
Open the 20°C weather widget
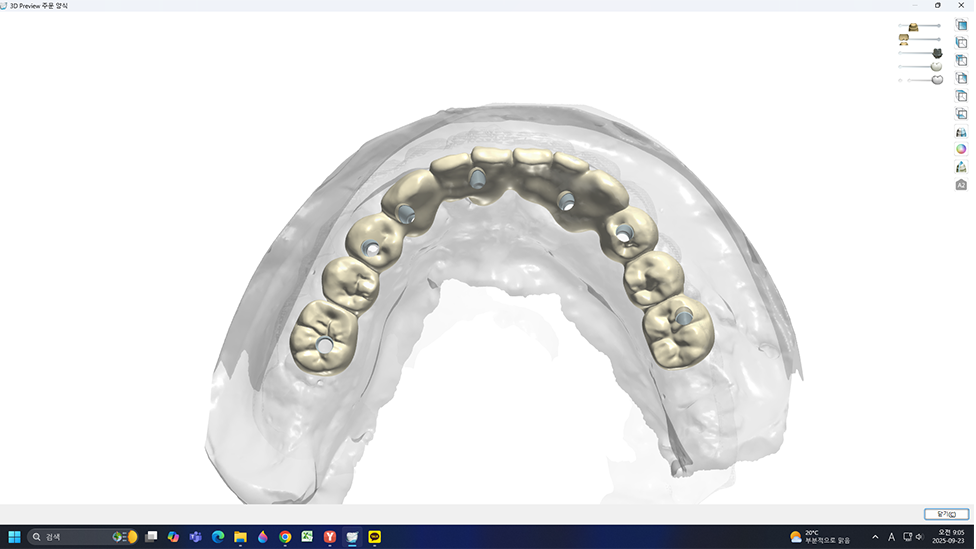click(820, 537)
